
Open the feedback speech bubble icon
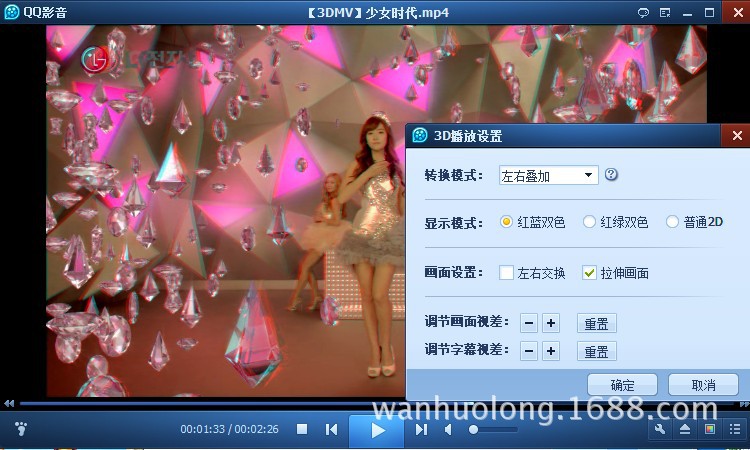pos(643,13)
